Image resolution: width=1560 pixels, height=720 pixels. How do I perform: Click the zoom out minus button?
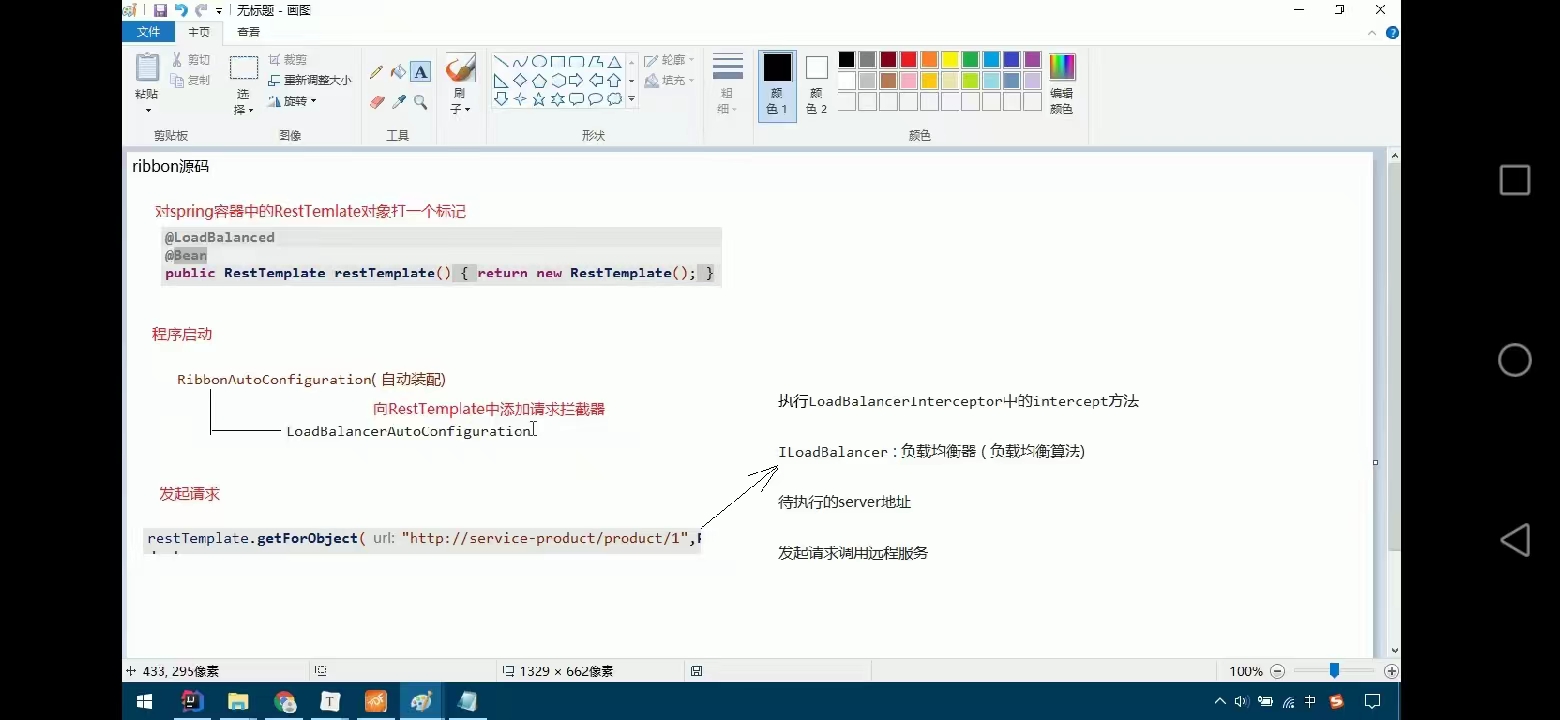(1277, 671)
